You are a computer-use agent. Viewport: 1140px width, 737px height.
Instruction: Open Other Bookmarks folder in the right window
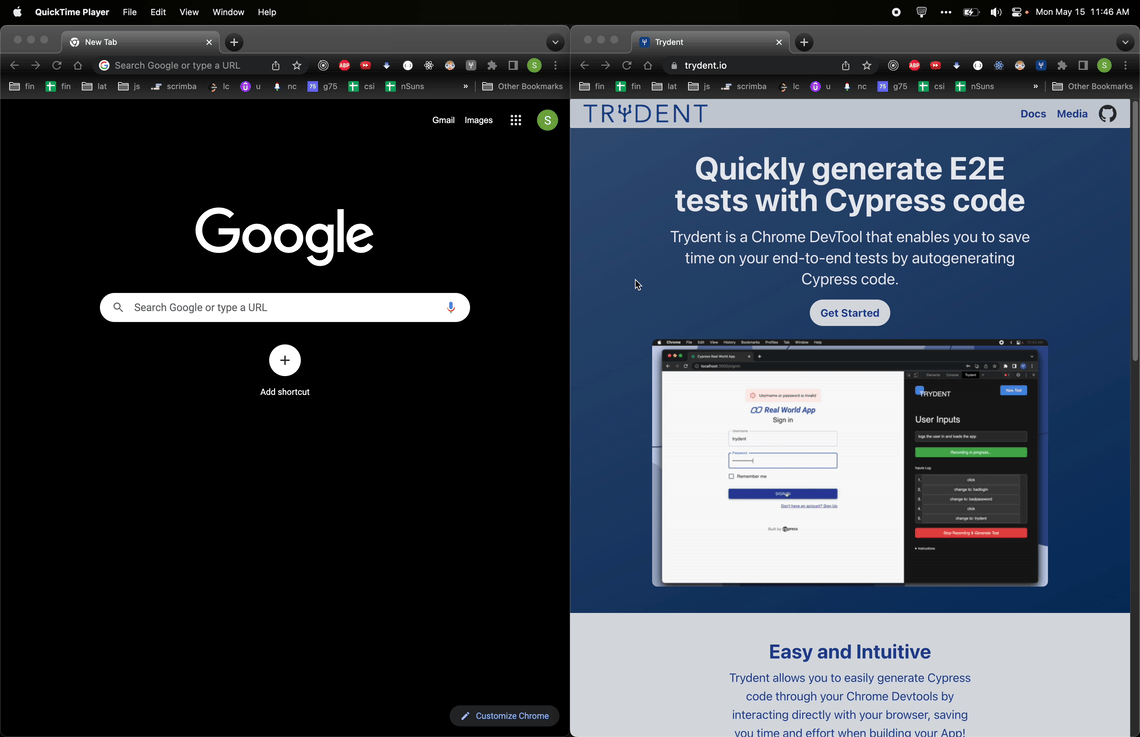tap(1092, 86)
